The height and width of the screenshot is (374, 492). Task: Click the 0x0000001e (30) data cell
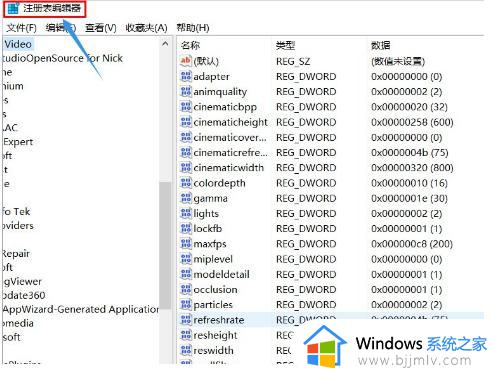(409, 198)
